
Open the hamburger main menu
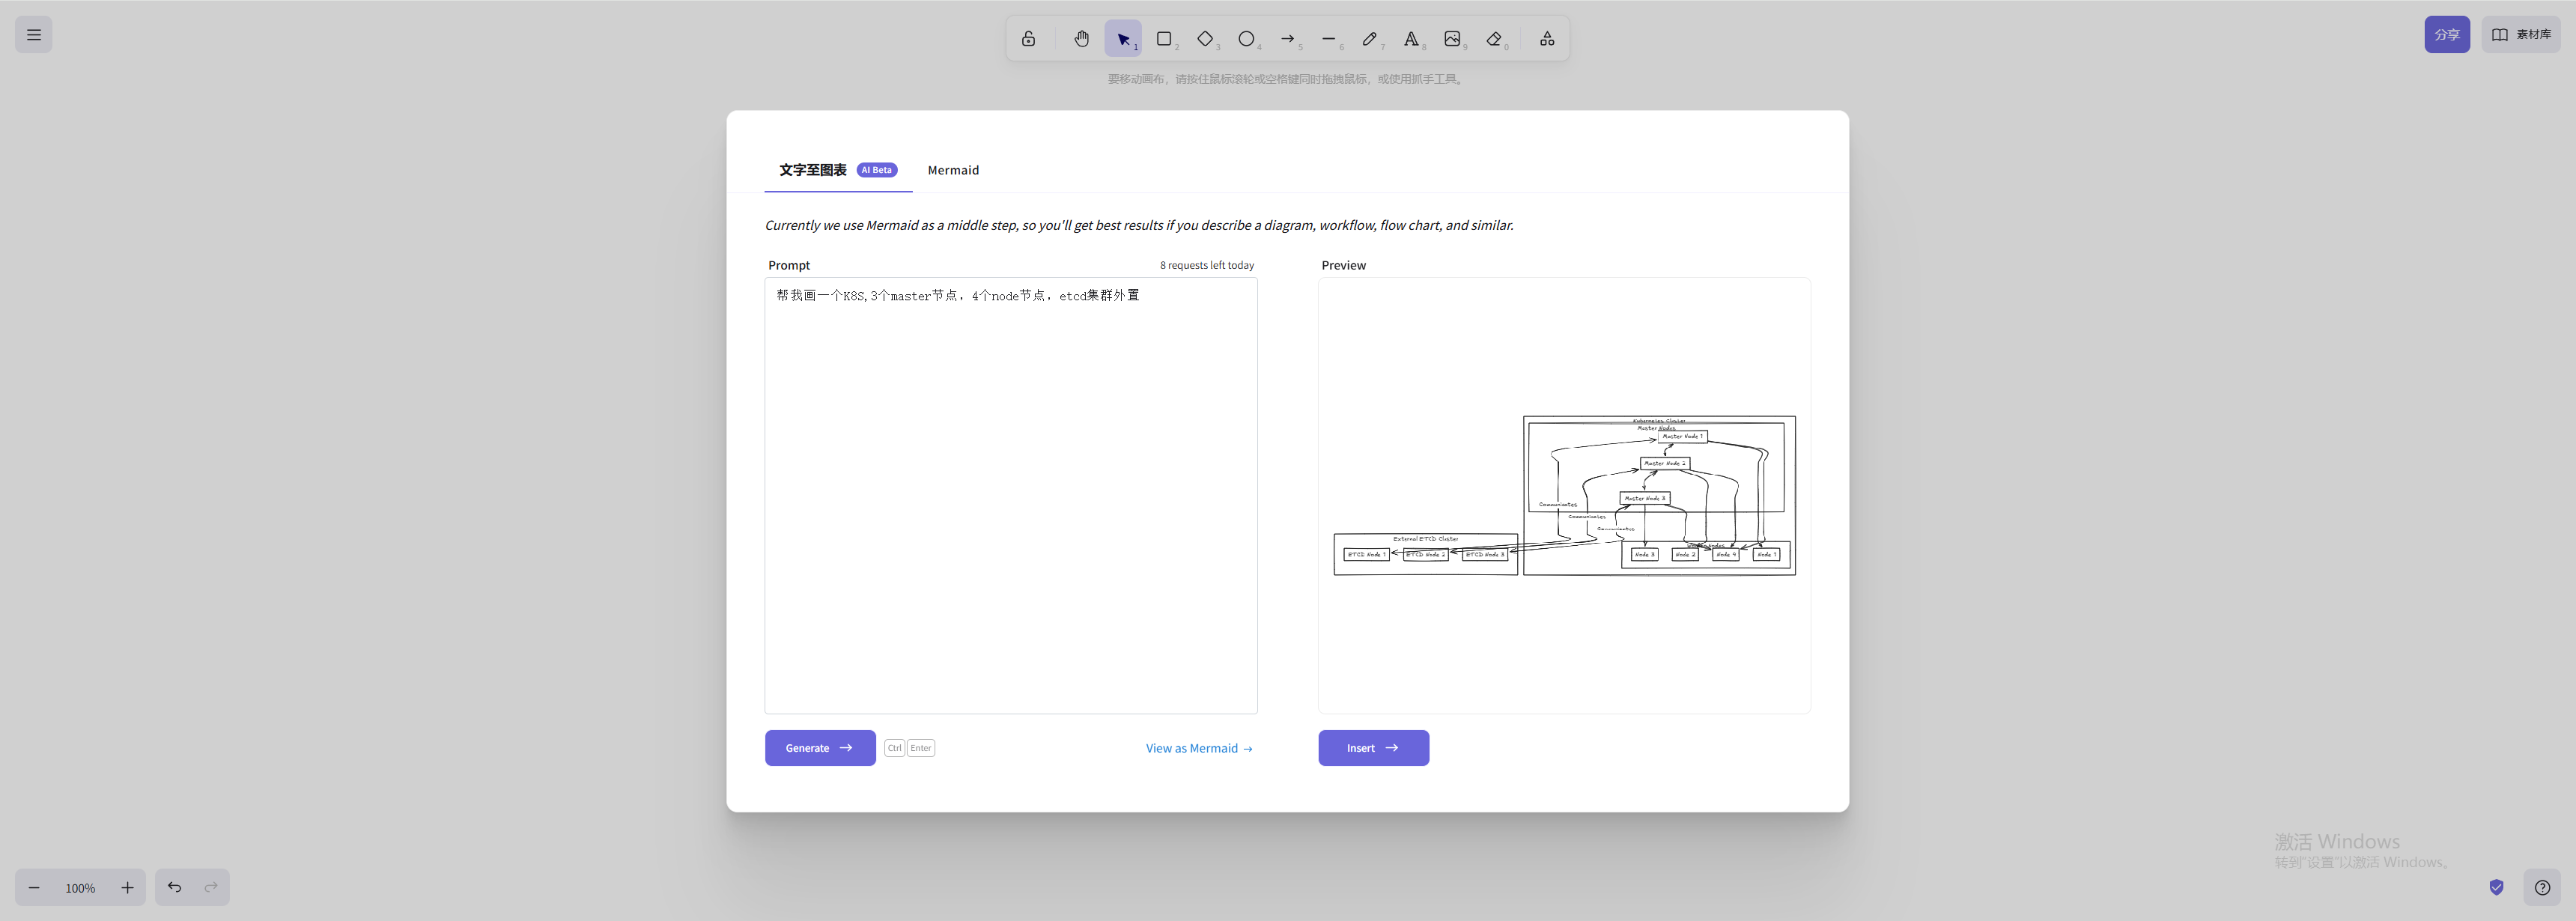pyautogui.click(x=34, y=35)
